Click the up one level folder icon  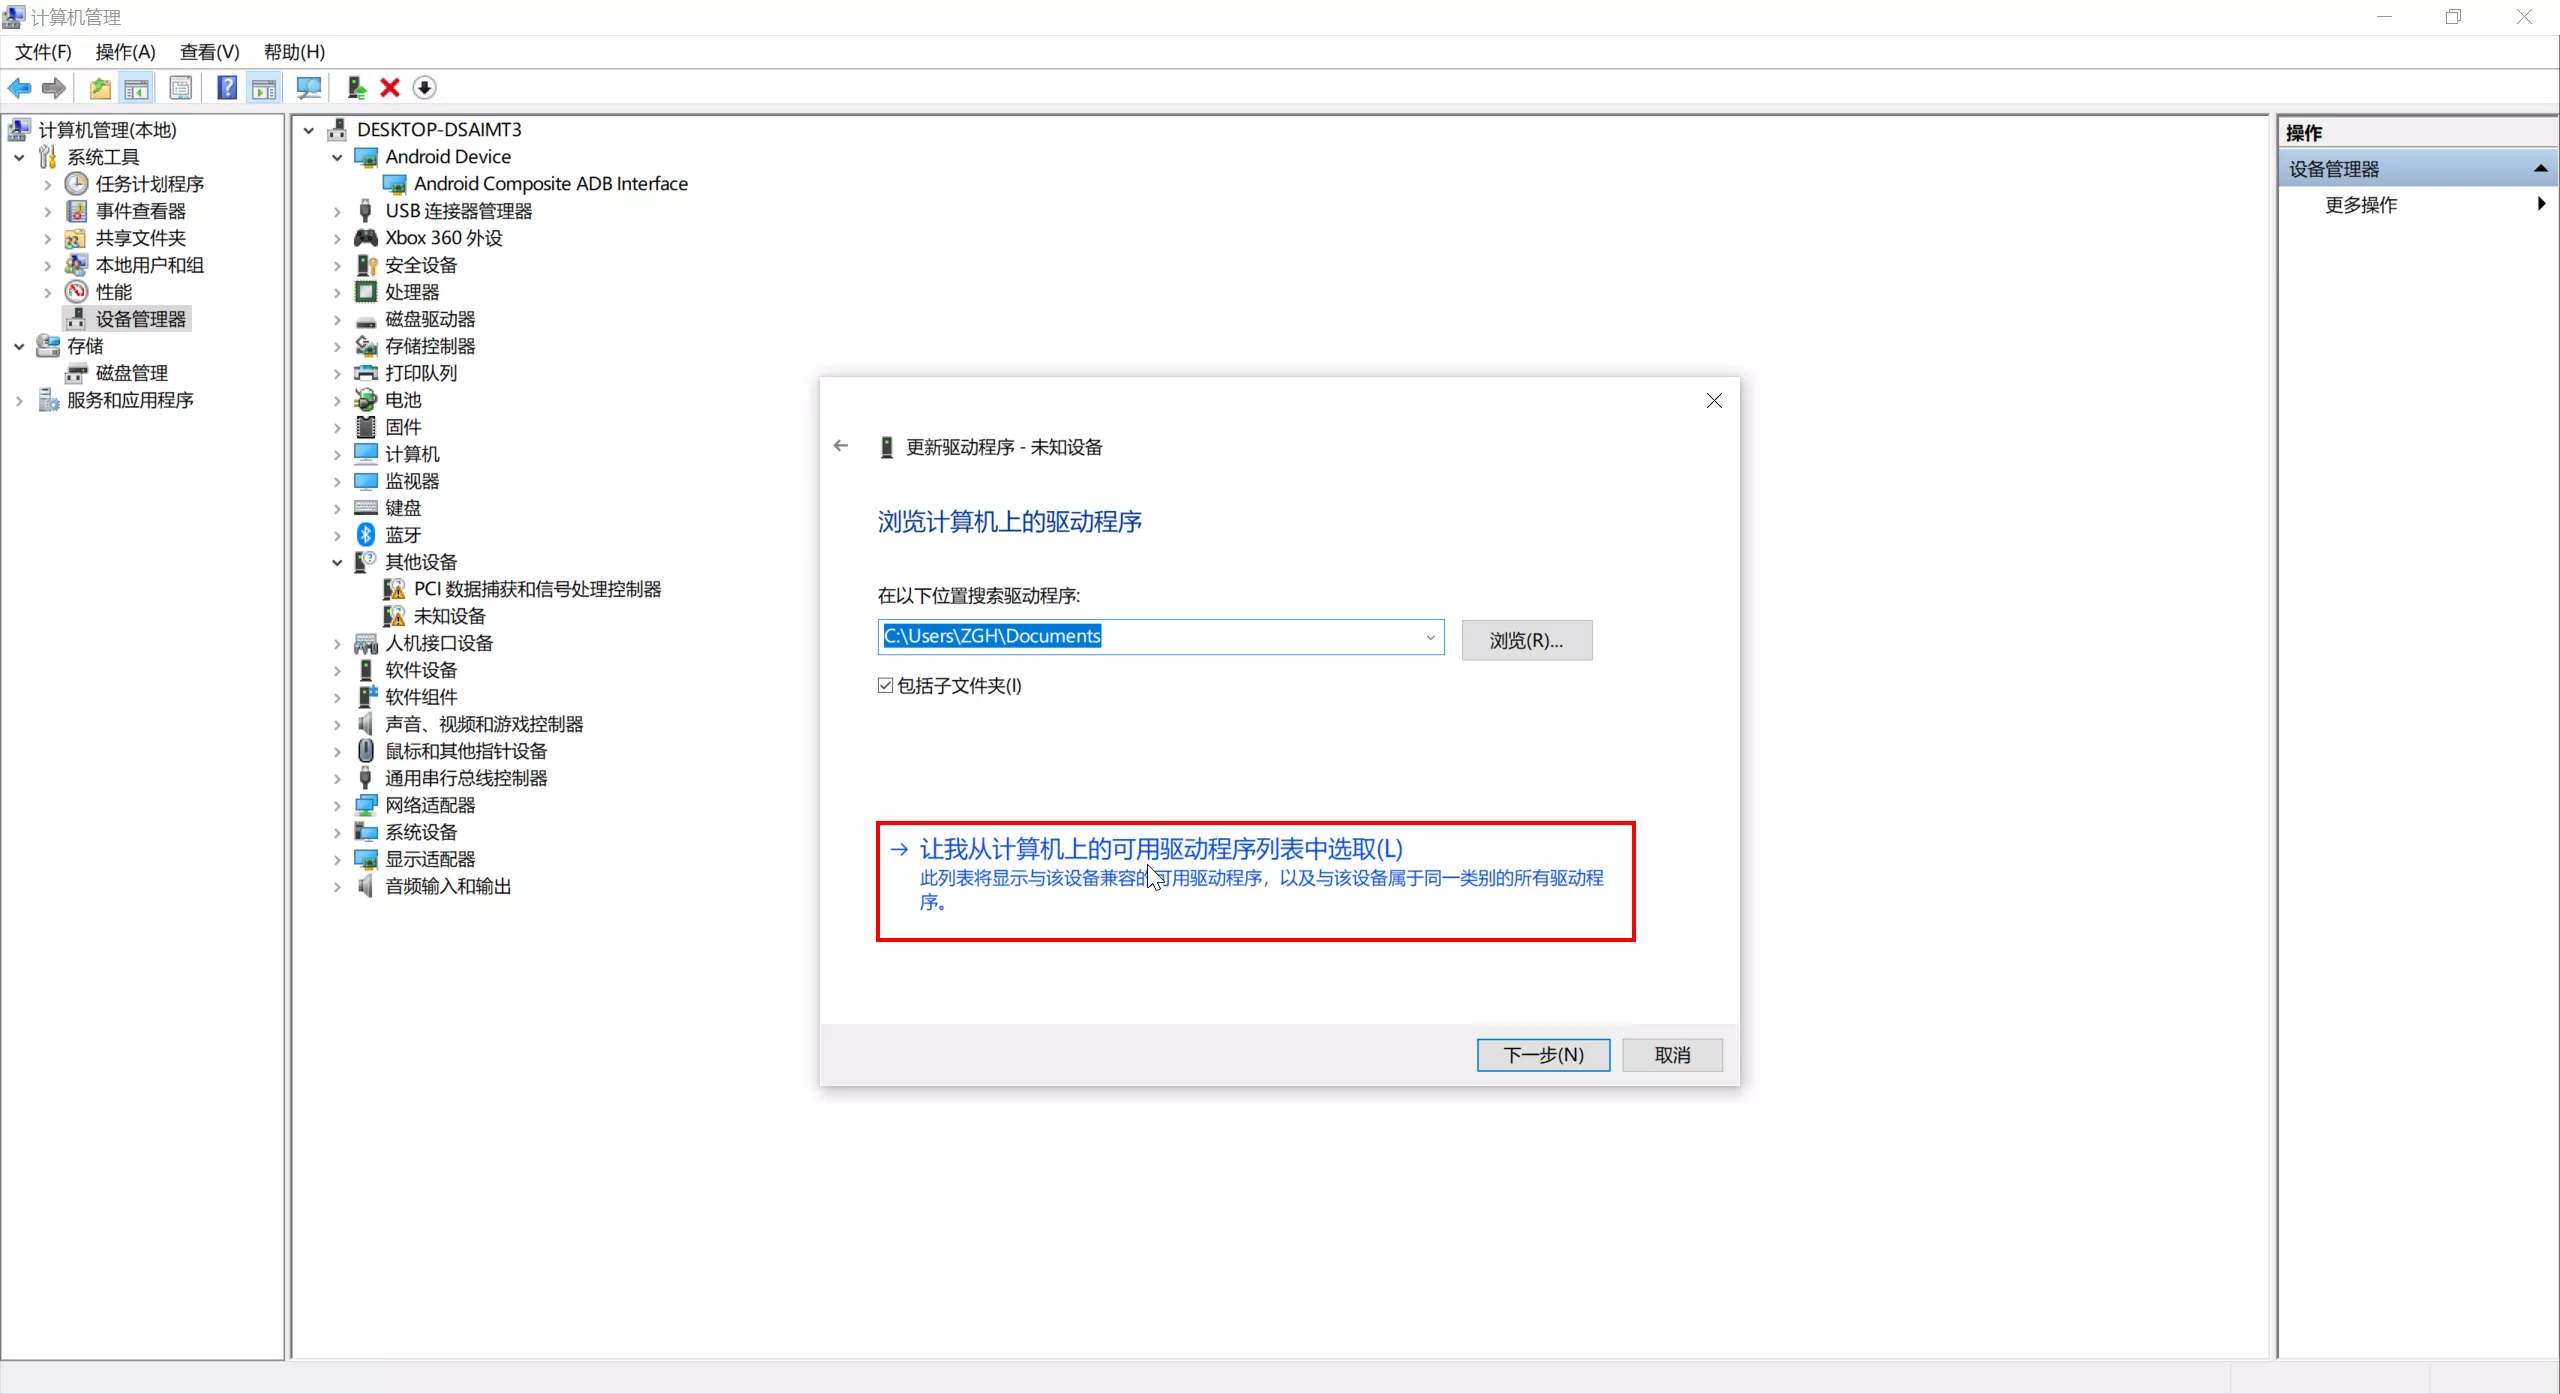pos(100,88)
